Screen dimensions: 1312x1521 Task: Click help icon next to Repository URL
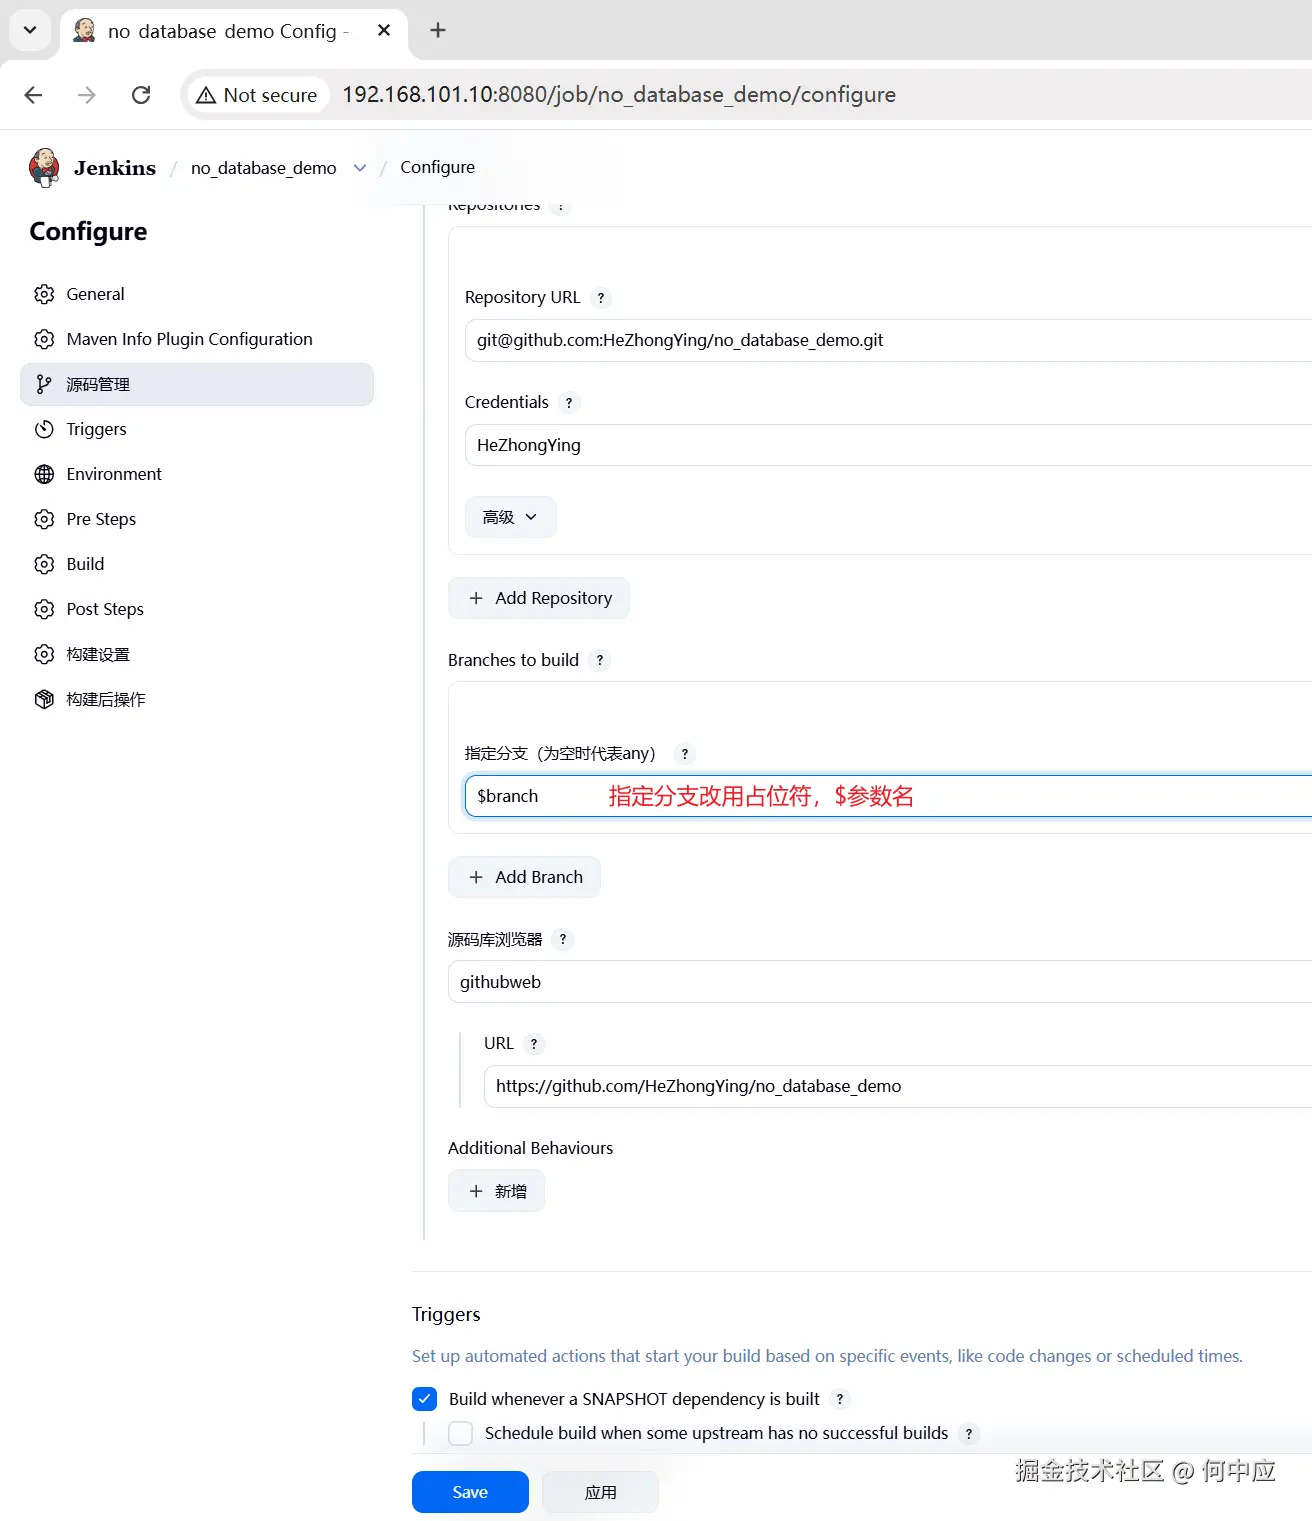click(600, 298)
